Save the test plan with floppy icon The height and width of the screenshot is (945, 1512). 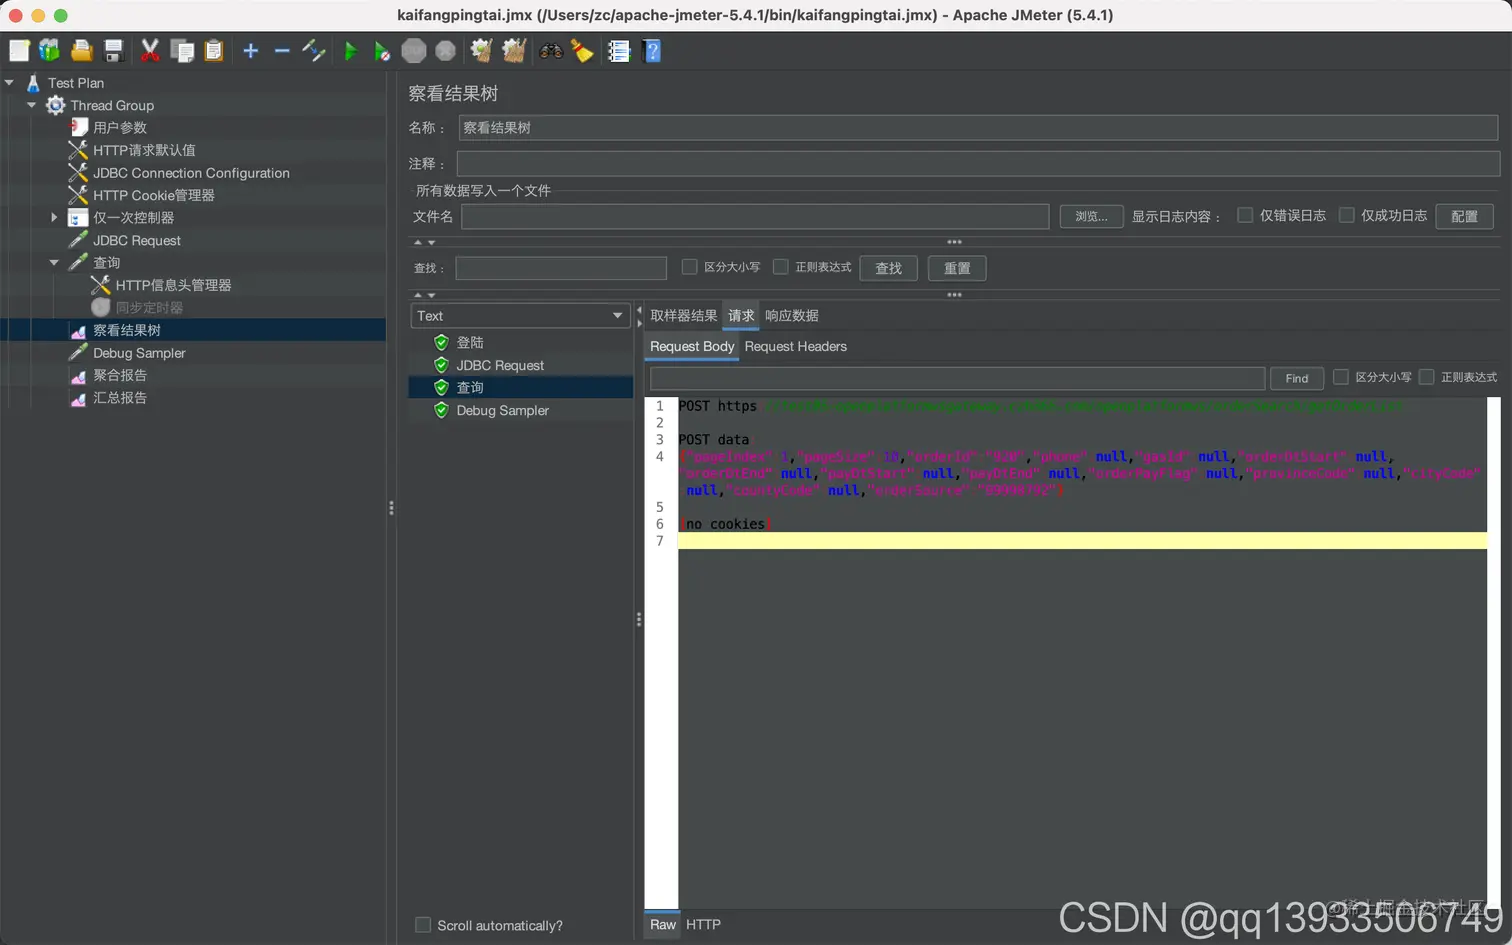coord(114,50)
